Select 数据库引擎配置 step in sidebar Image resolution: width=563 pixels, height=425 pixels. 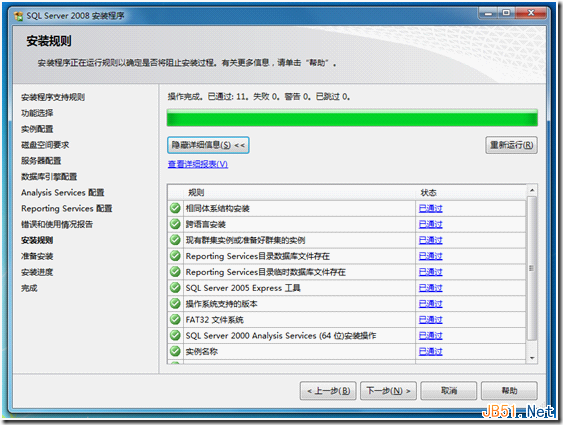point(49,177)
